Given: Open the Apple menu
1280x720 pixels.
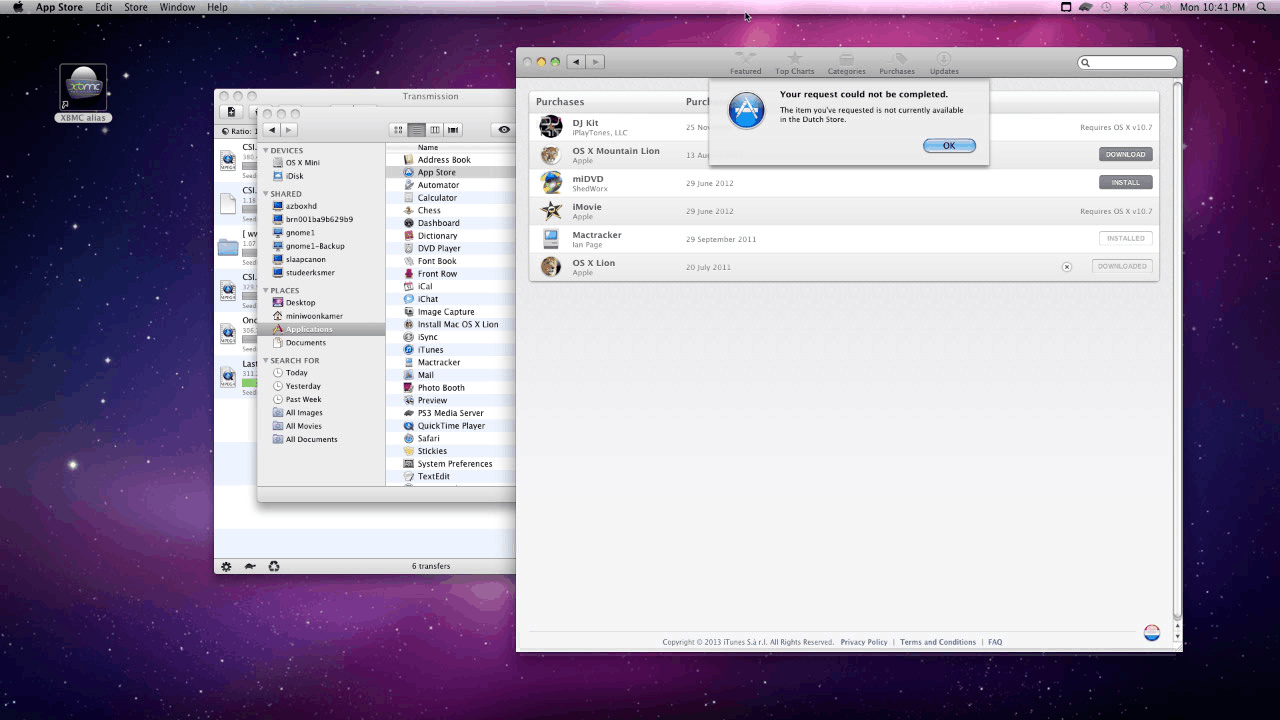Looking at the screenshot, I should (17, 7).
